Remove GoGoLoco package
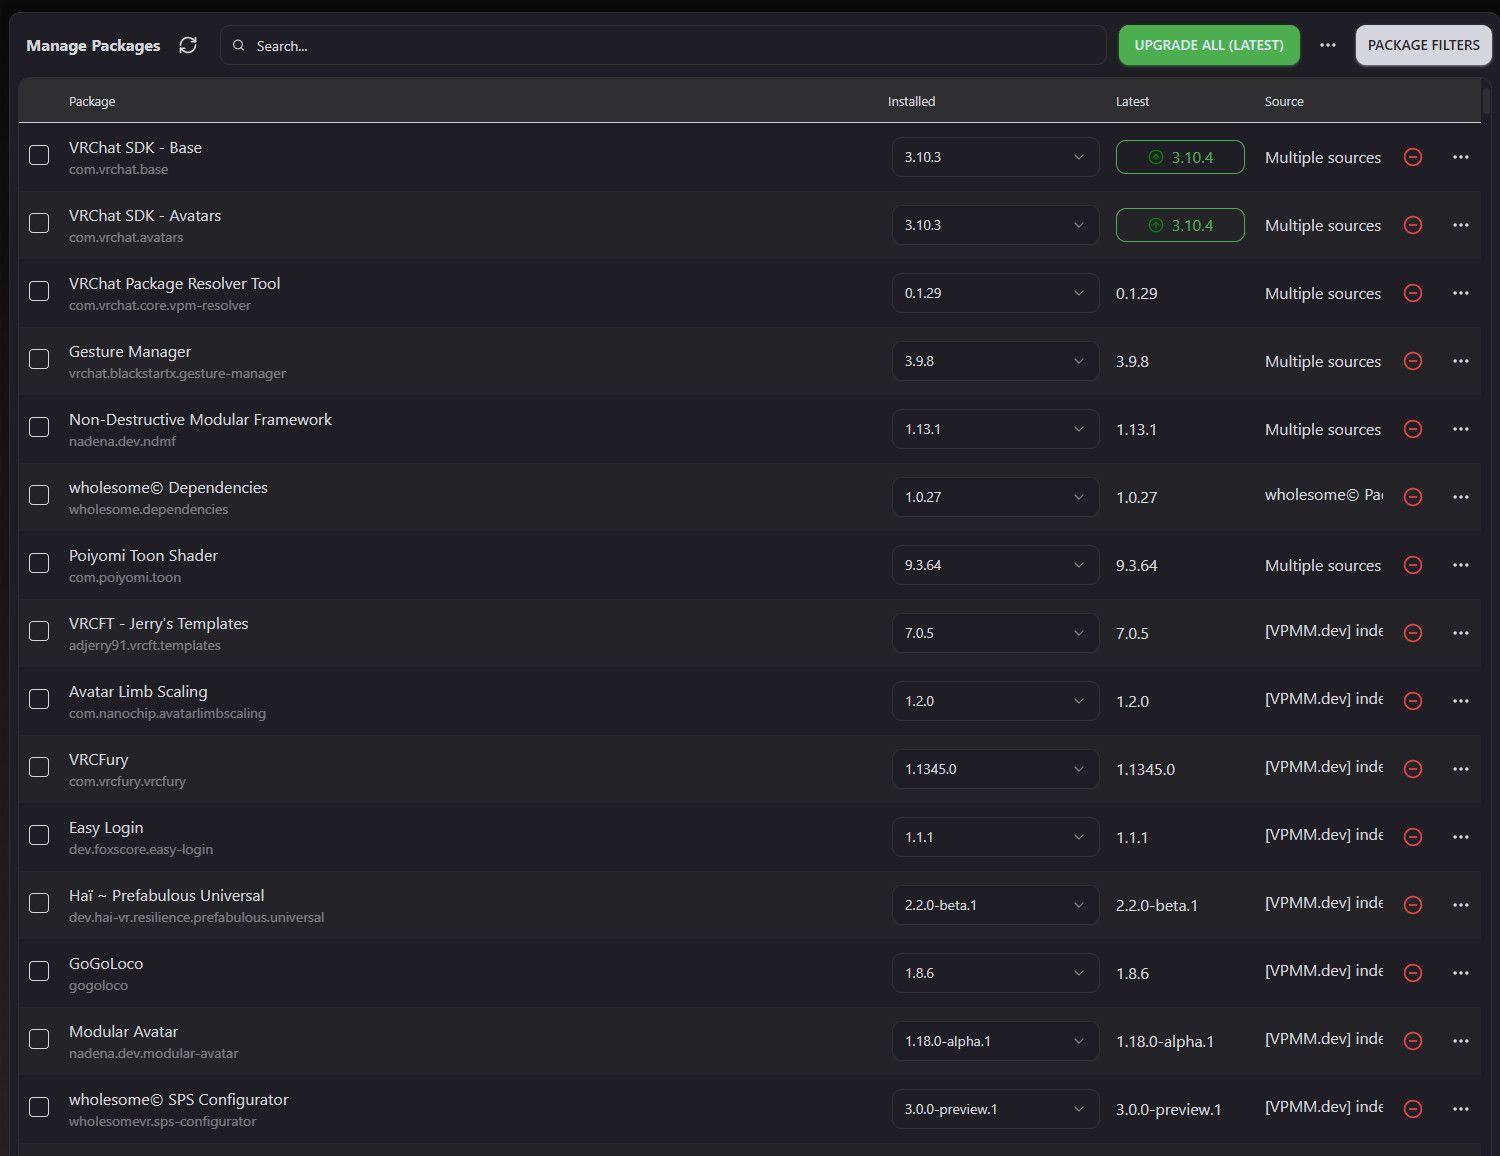Image resolution: width=1500 pixels, height=1156 pixels. (x=1413, y=973)
